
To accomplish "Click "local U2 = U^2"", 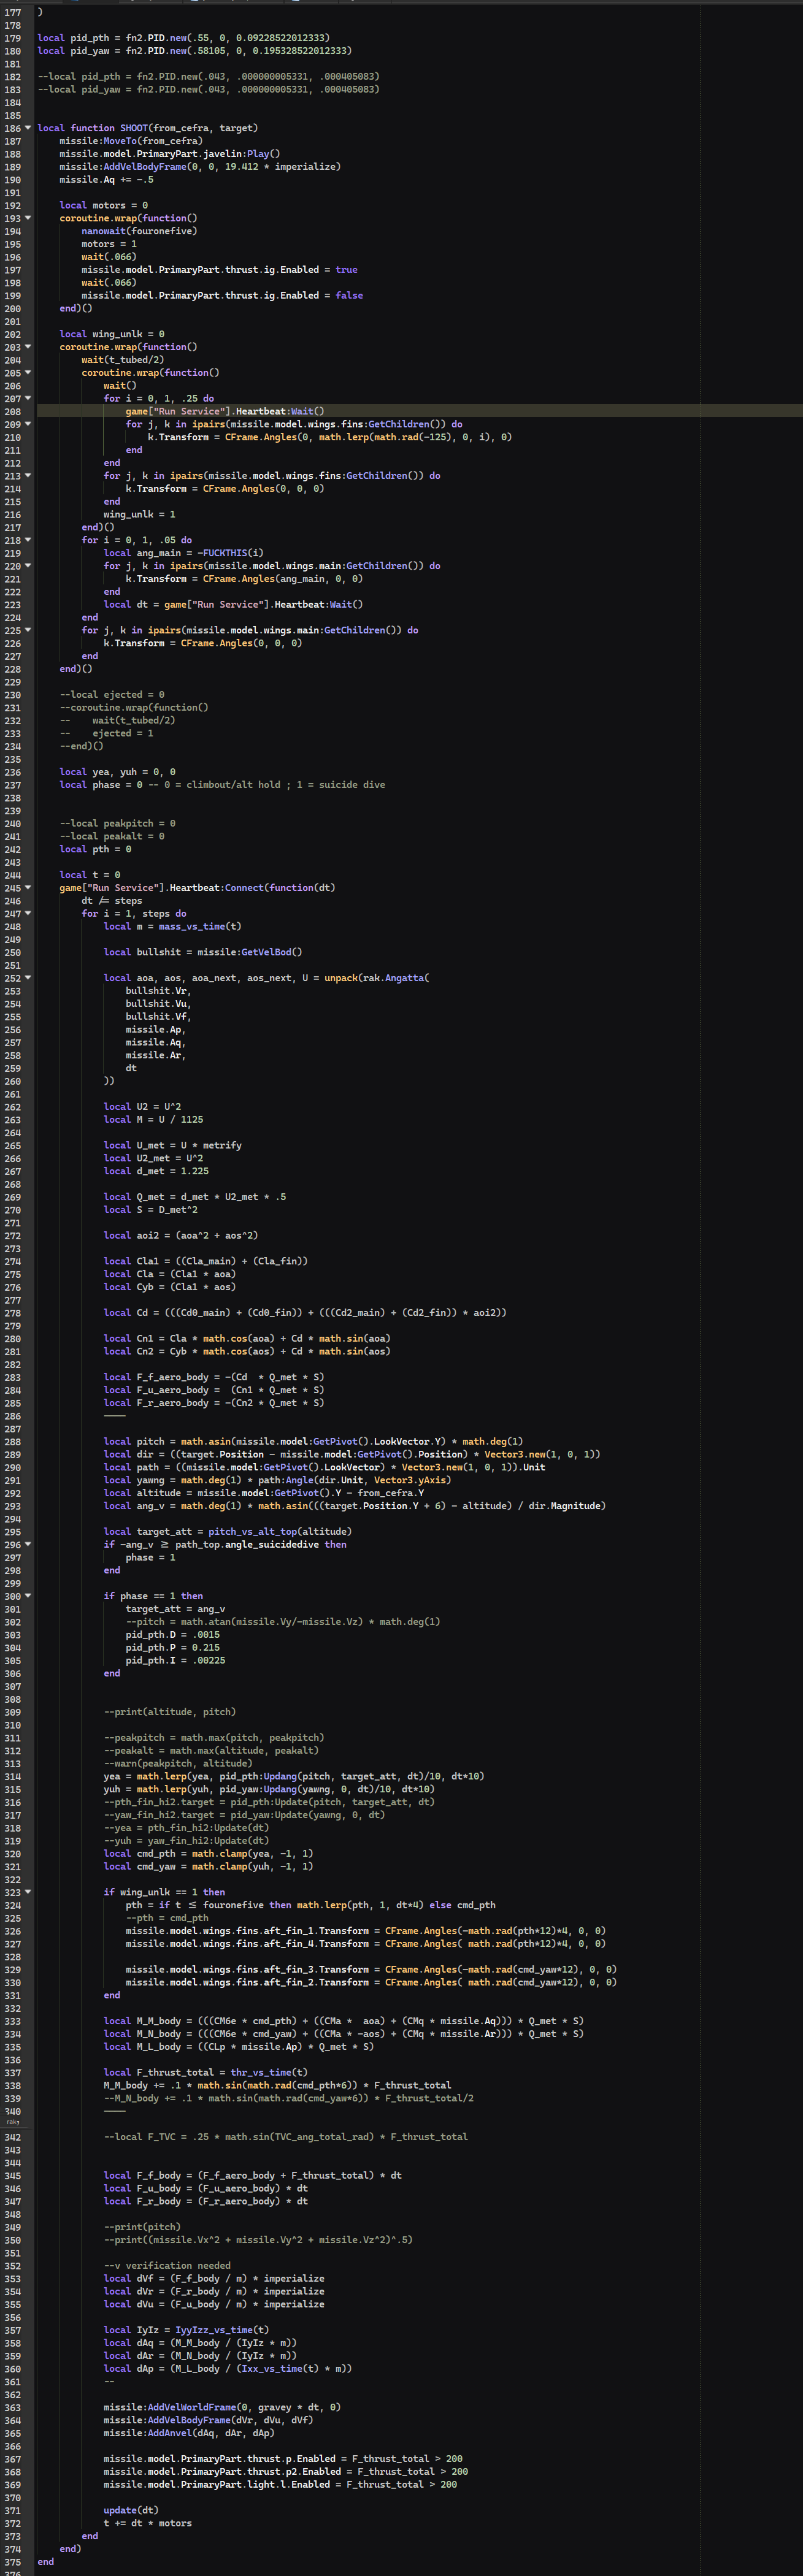I will (142, 1107).
